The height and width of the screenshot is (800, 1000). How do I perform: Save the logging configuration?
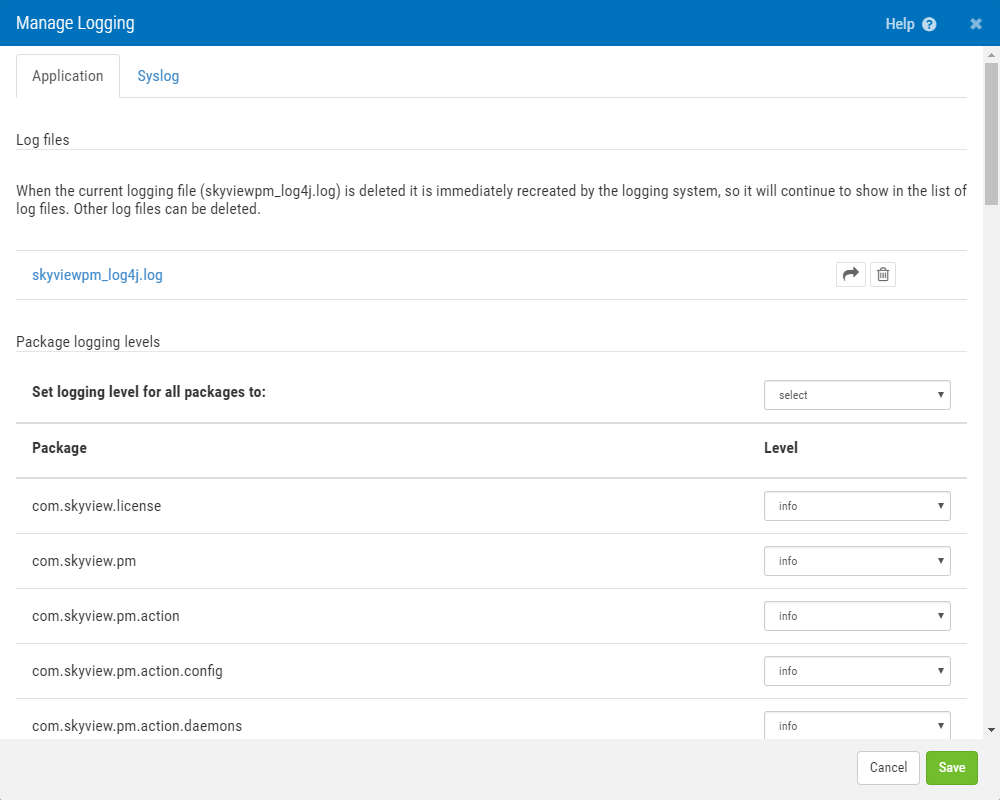[951, 768]
